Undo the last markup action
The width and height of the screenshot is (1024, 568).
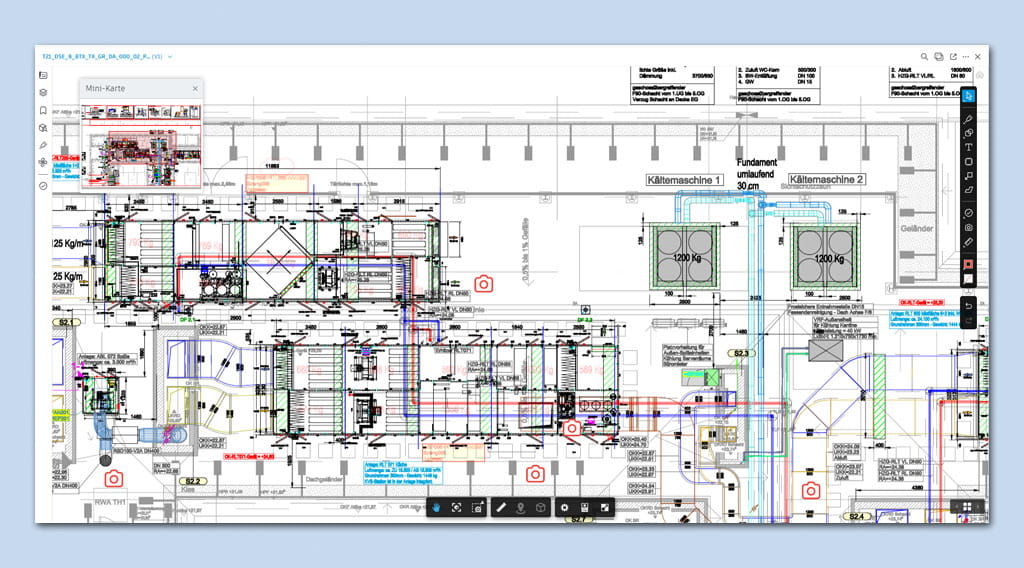coord(968,304)
